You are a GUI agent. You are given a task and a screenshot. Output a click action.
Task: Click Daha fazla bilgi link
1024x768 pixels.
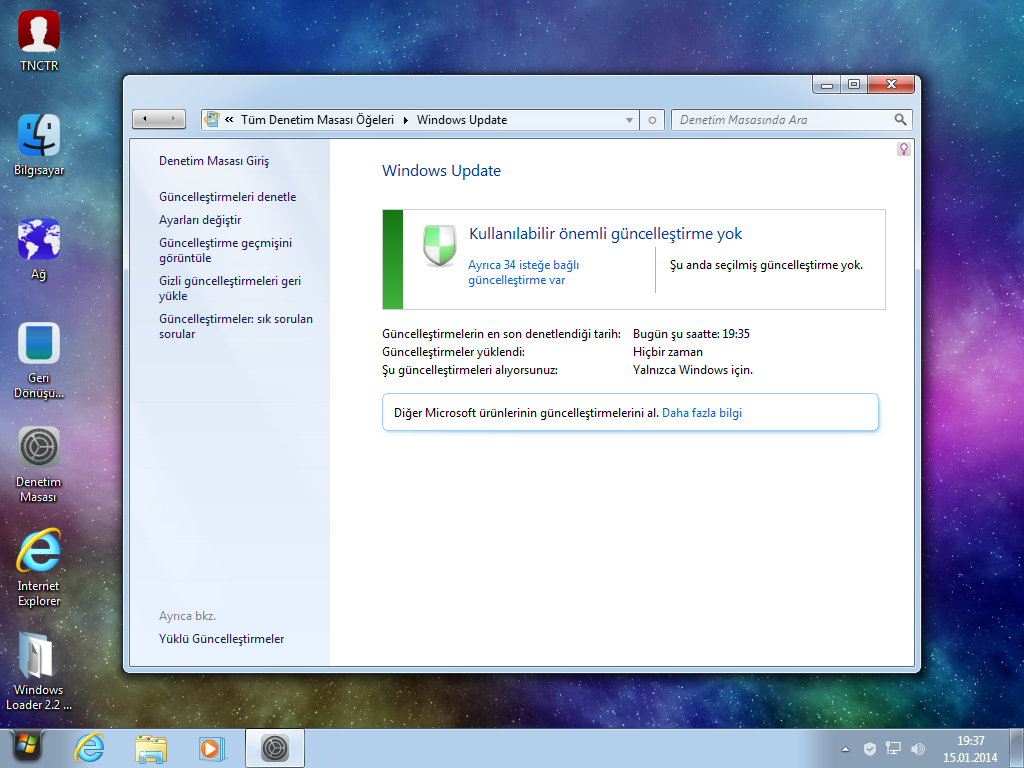702,412
